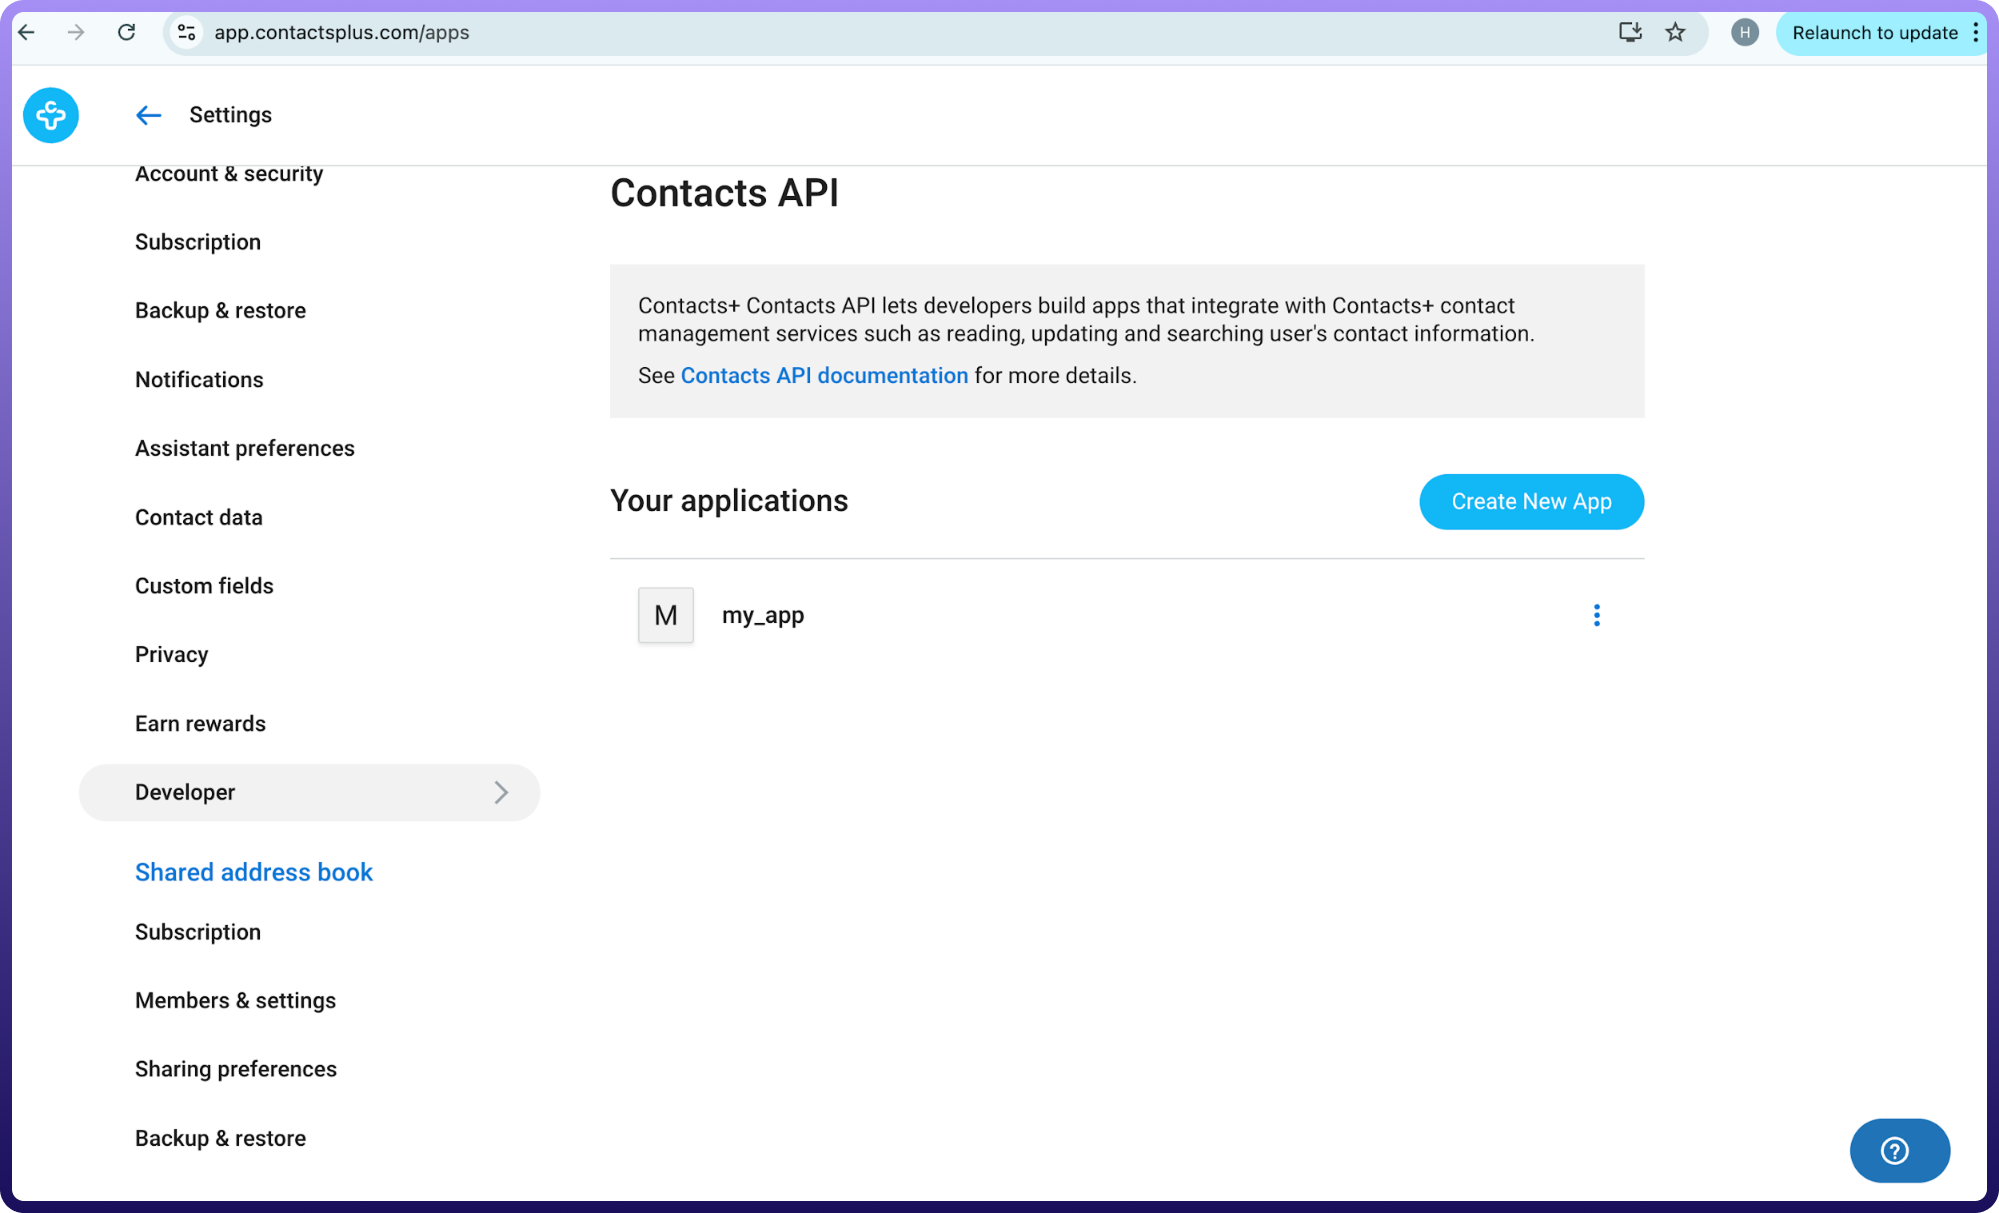The image size is (1999, 1213).
Task: Open the Contacts API documentation link
Action: [824, 376]
